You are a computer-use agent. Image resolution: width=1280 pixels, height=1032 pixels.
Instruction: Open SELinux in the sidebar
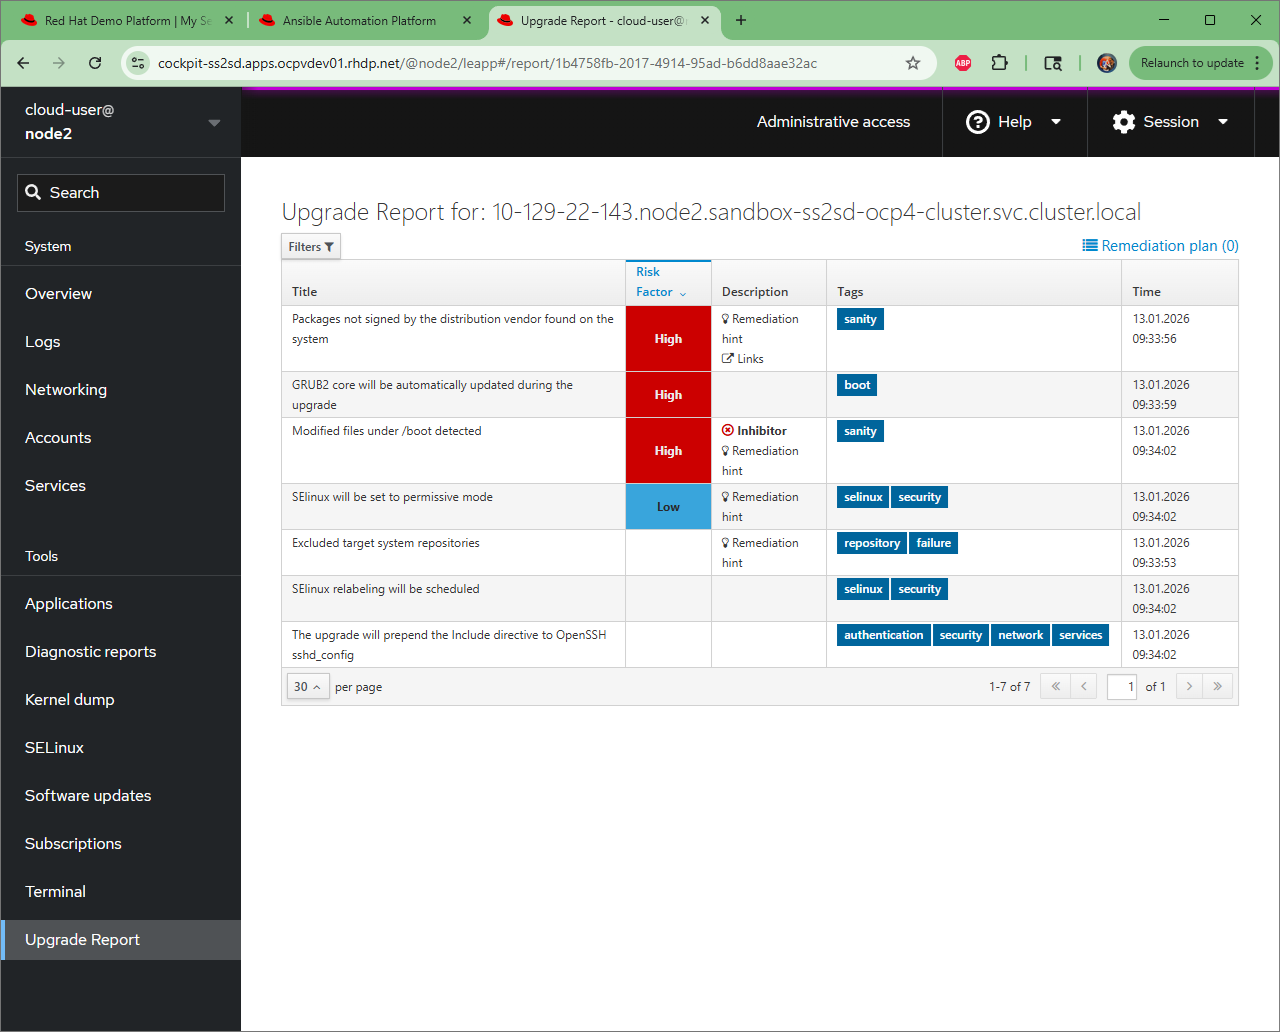click(x=121, y=748)
